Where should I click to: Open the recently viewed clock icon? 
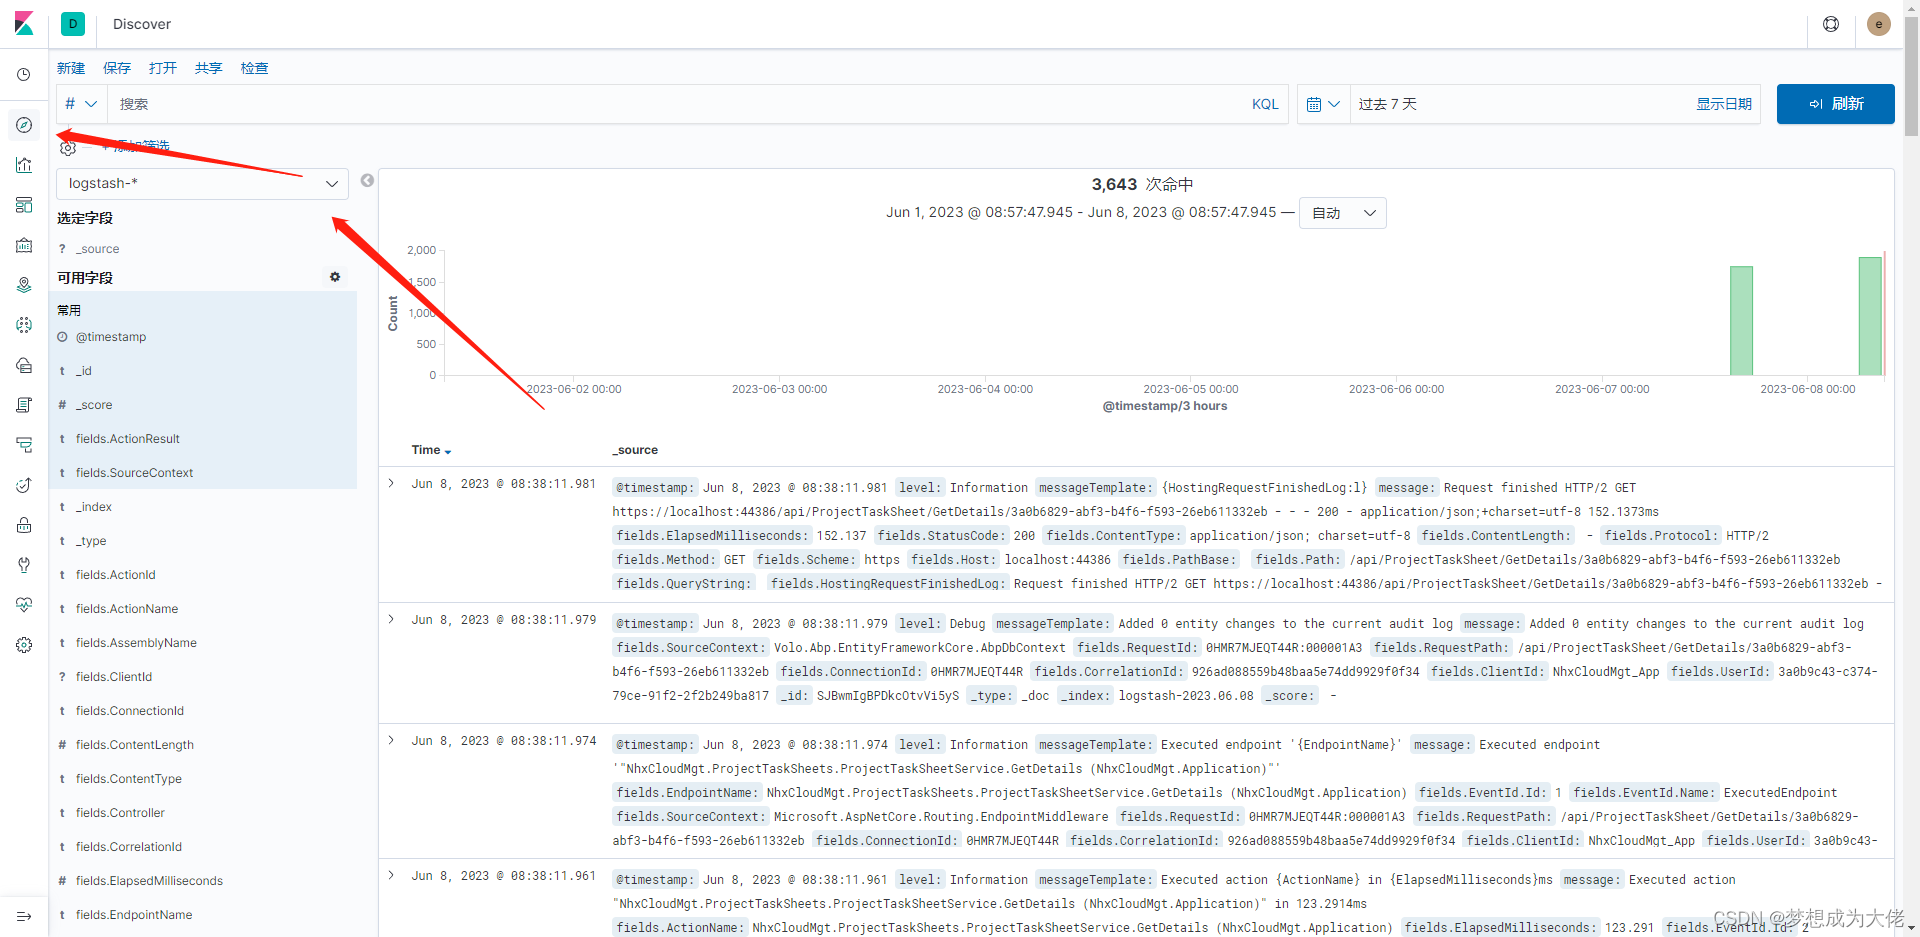click(x=24, y=74)
